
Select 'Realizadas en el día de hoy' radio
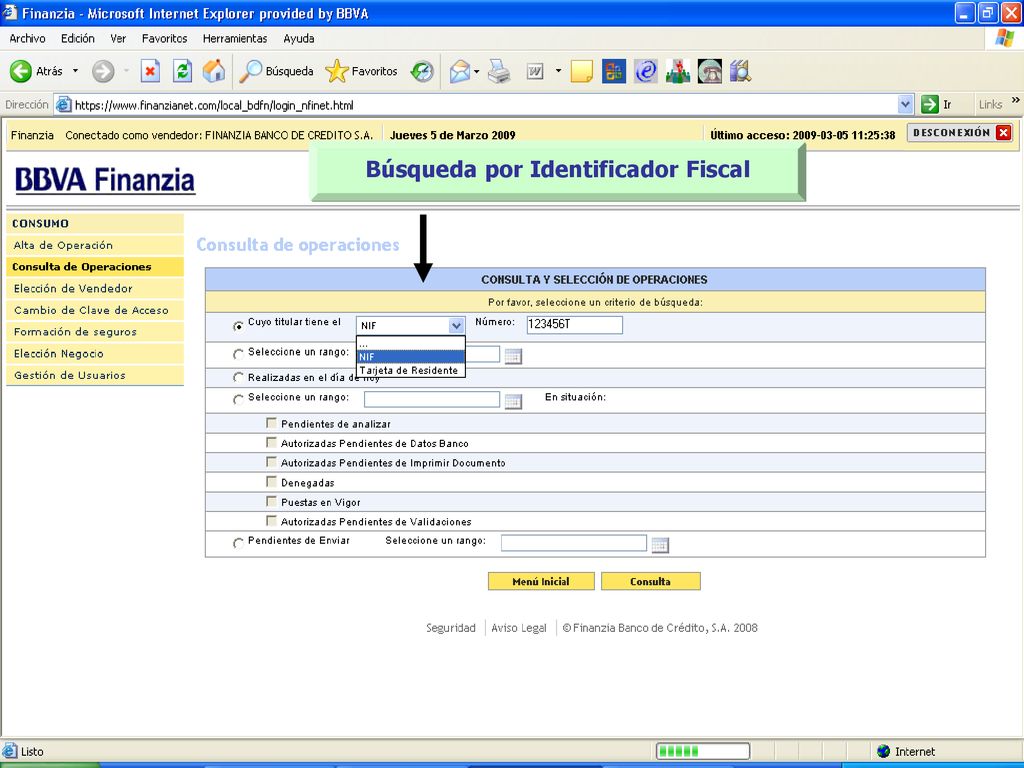(x=238, y=377)
